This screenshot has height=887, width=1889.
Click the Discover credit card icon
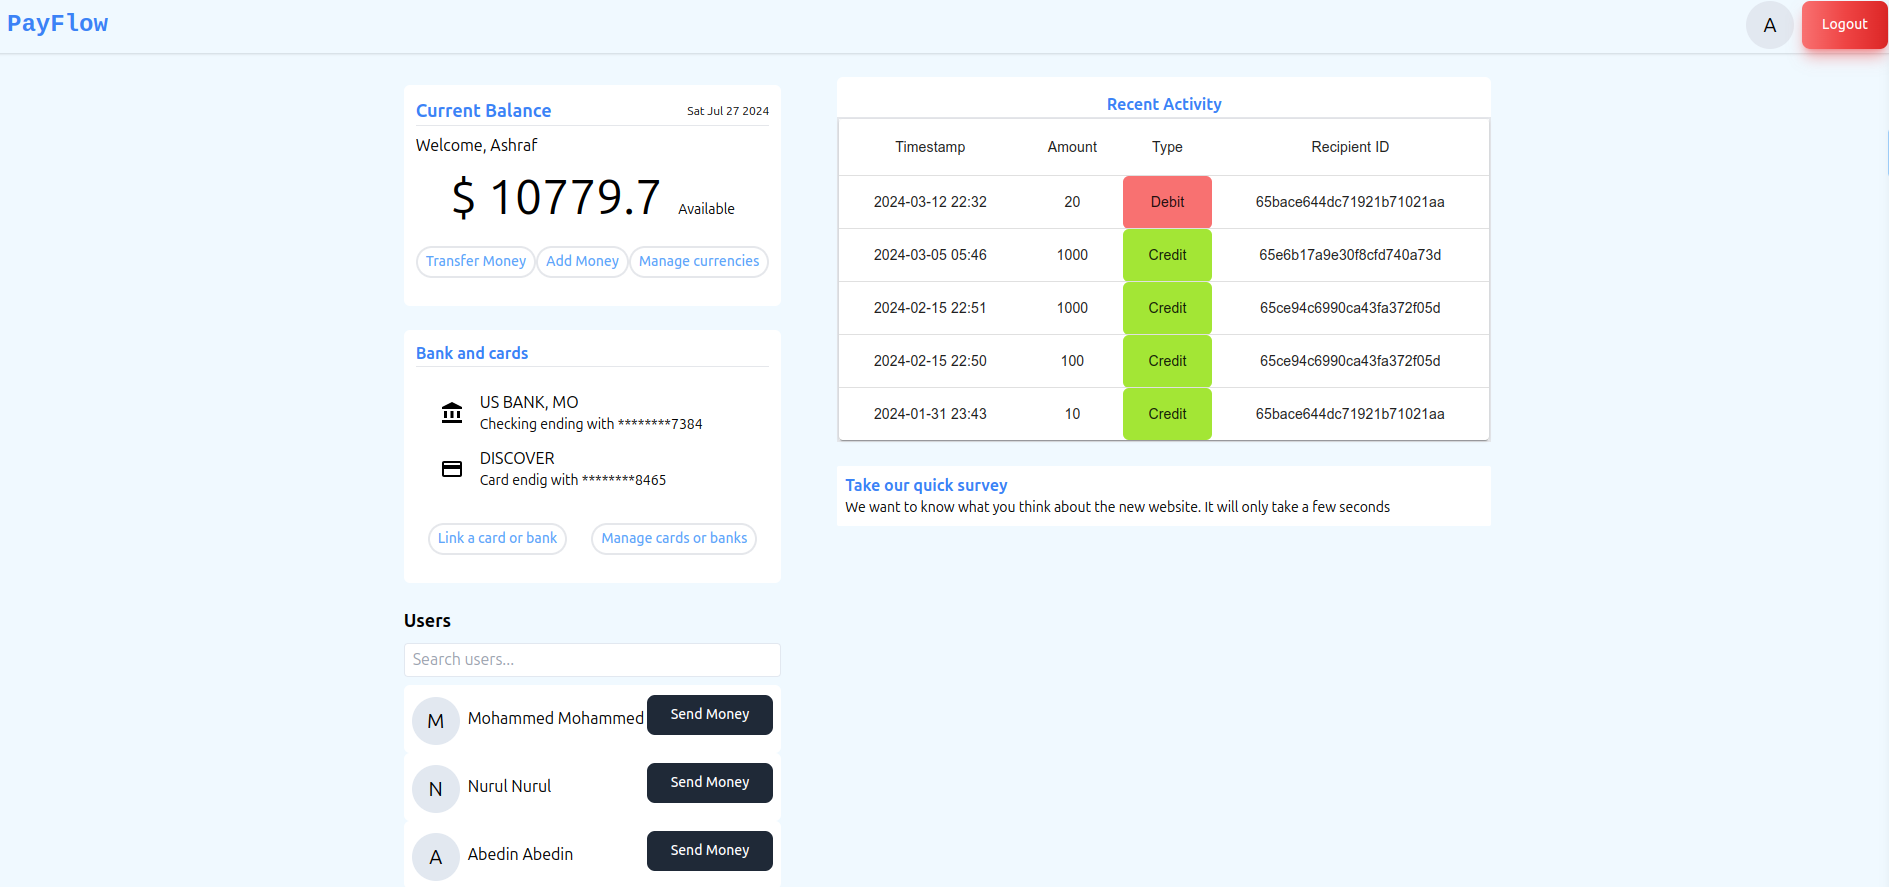pyautogui.click(x=452, y=469)
